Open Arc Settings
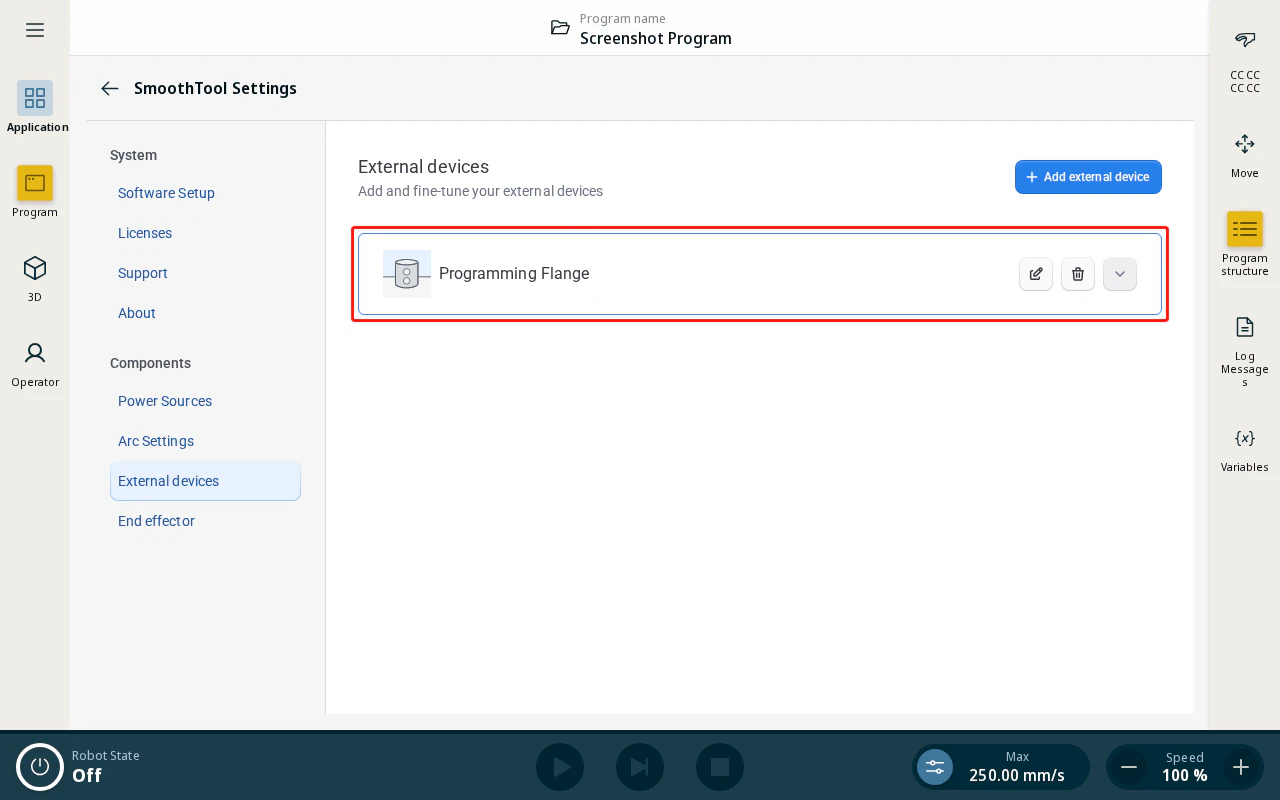The height and width of the screenshot is (800, 1280). point(156,441)
